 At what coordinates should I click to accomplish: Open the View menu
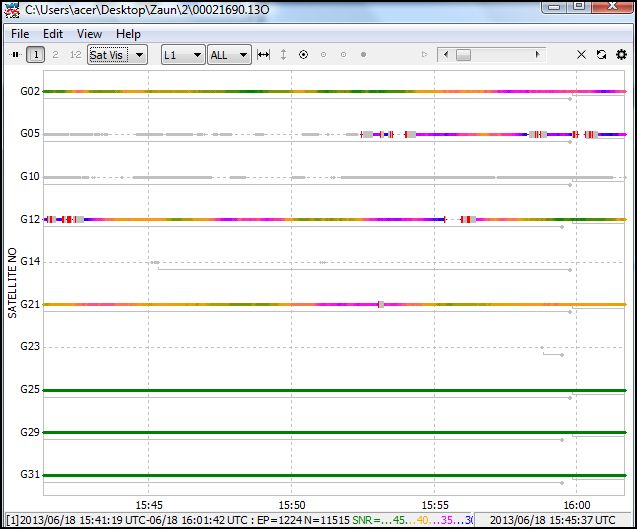[x=89, y=34]
